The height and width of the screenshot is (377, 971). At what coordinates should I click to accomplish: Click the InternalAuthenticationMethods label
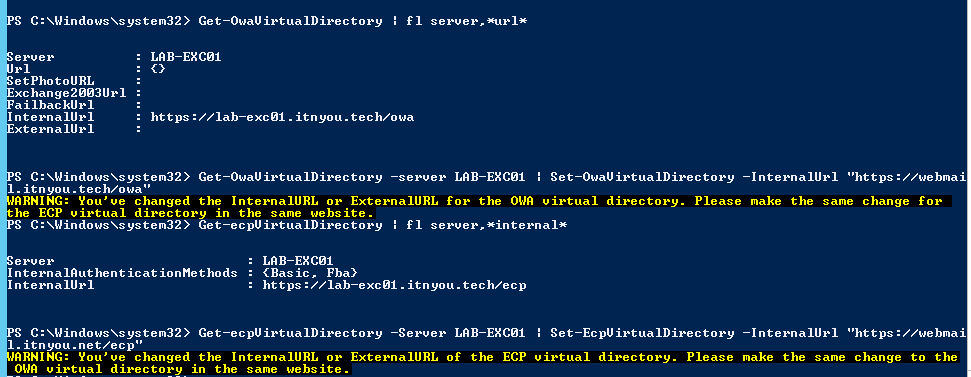122,273
